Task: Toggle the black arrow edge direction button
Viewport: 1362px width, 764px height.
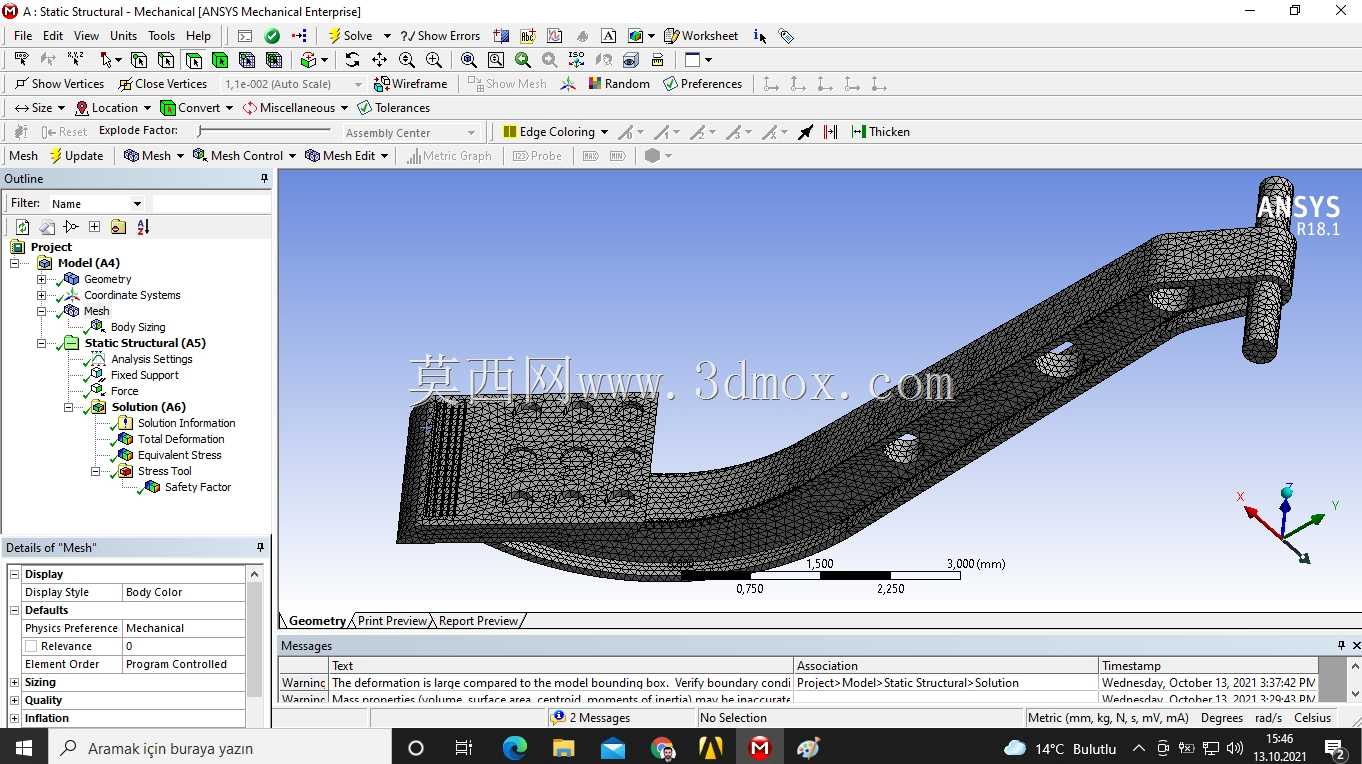Action: pyautogui.click(x=805, y=132)
